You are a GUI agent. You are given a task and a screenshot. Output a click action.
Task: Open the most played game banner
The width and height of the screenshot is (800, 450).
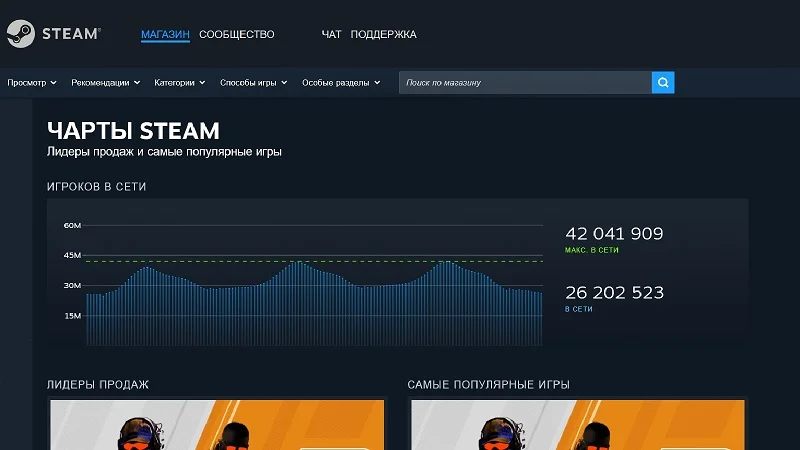click(578, 425)
